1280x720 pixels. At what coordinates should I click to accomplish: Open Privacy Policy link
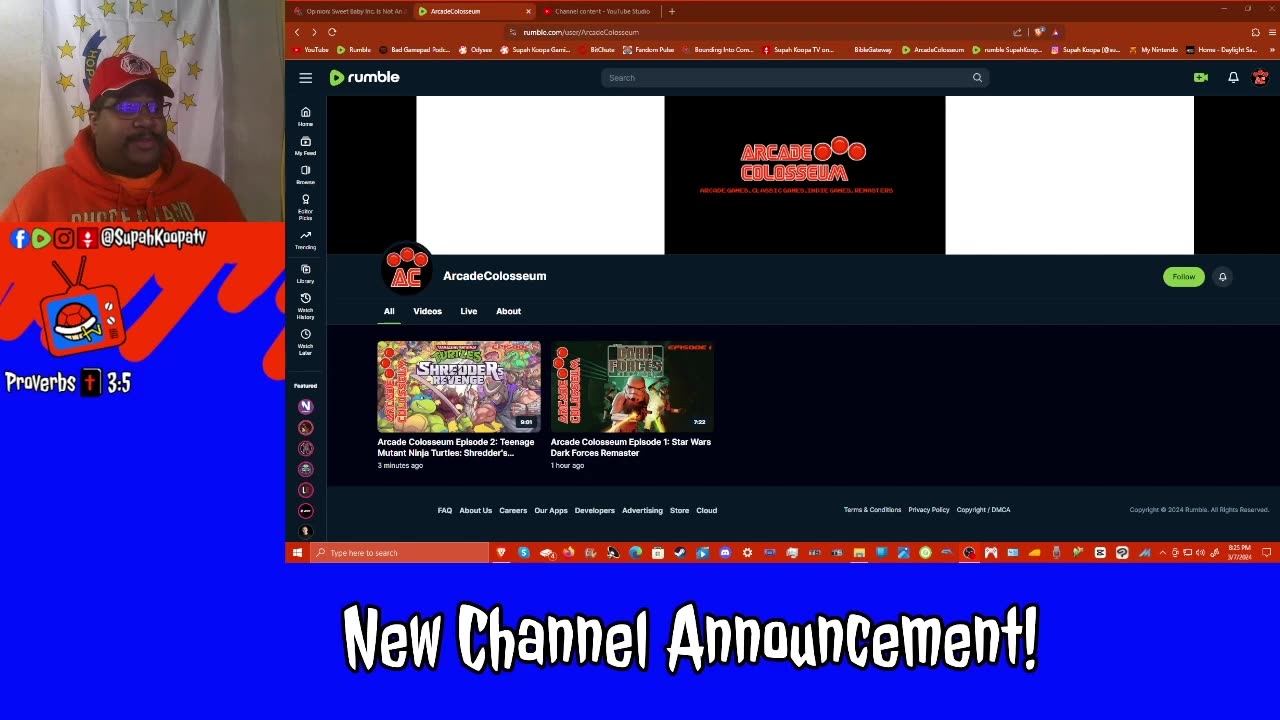929,510
